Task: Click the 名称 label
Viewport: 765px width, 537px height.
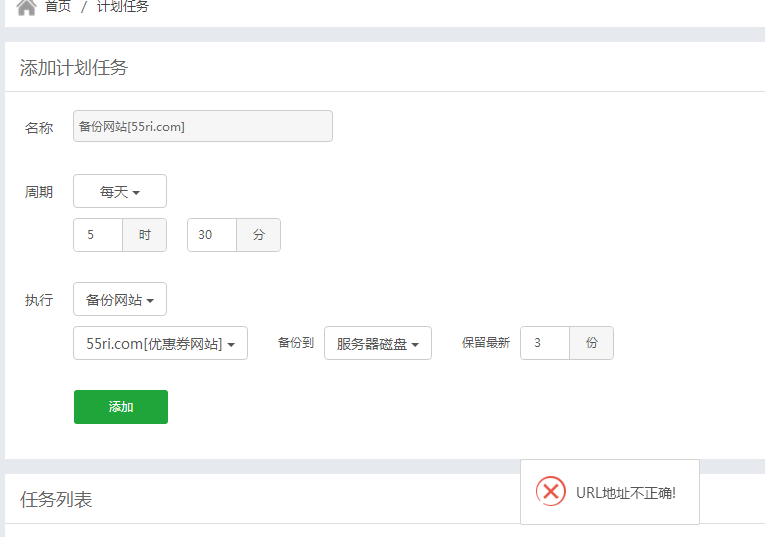Action: coord(39,128)
